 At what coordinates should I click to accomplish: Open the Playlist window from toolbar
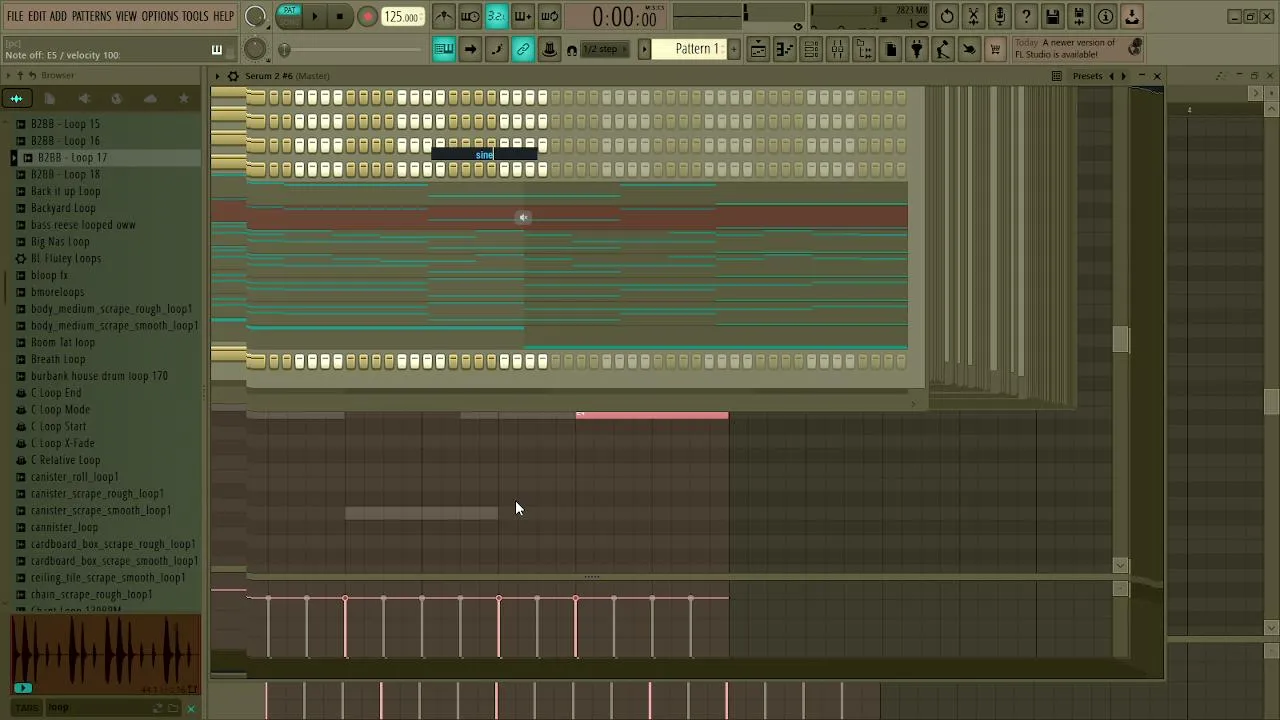coord(758,49)
